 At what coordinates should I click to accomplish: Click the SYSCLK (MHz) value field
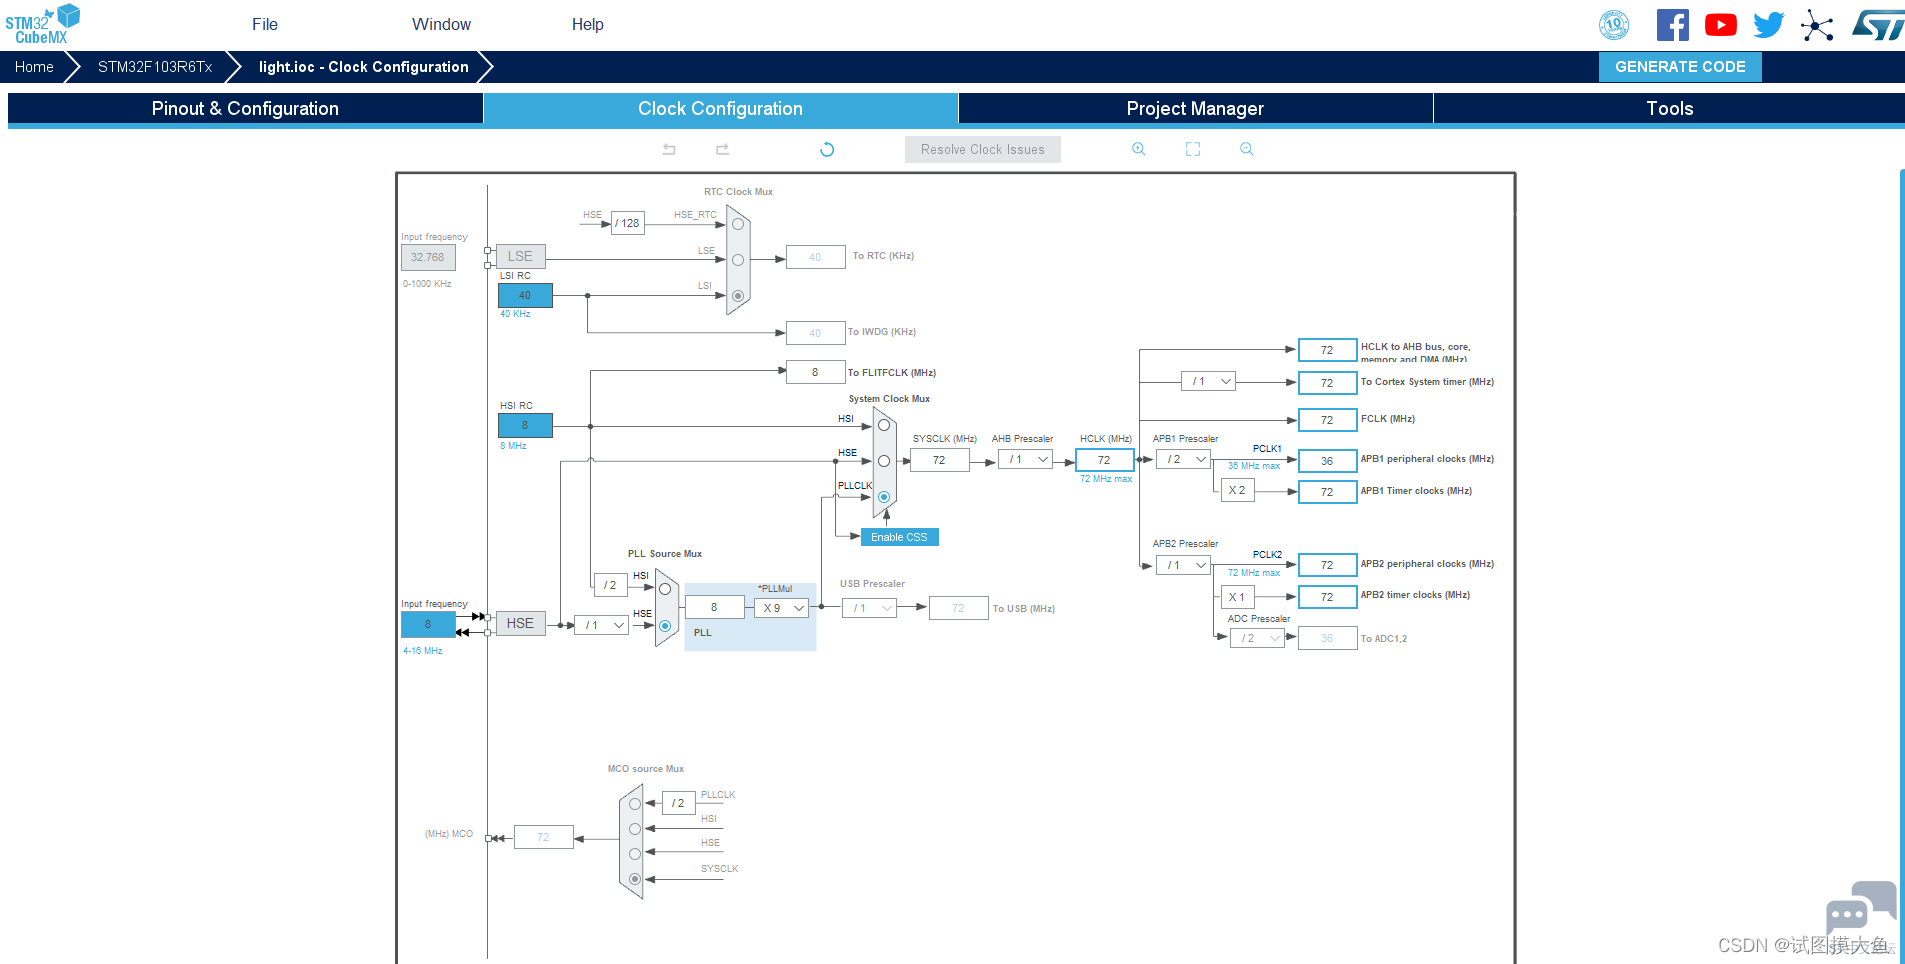click(x=939, y=460)
